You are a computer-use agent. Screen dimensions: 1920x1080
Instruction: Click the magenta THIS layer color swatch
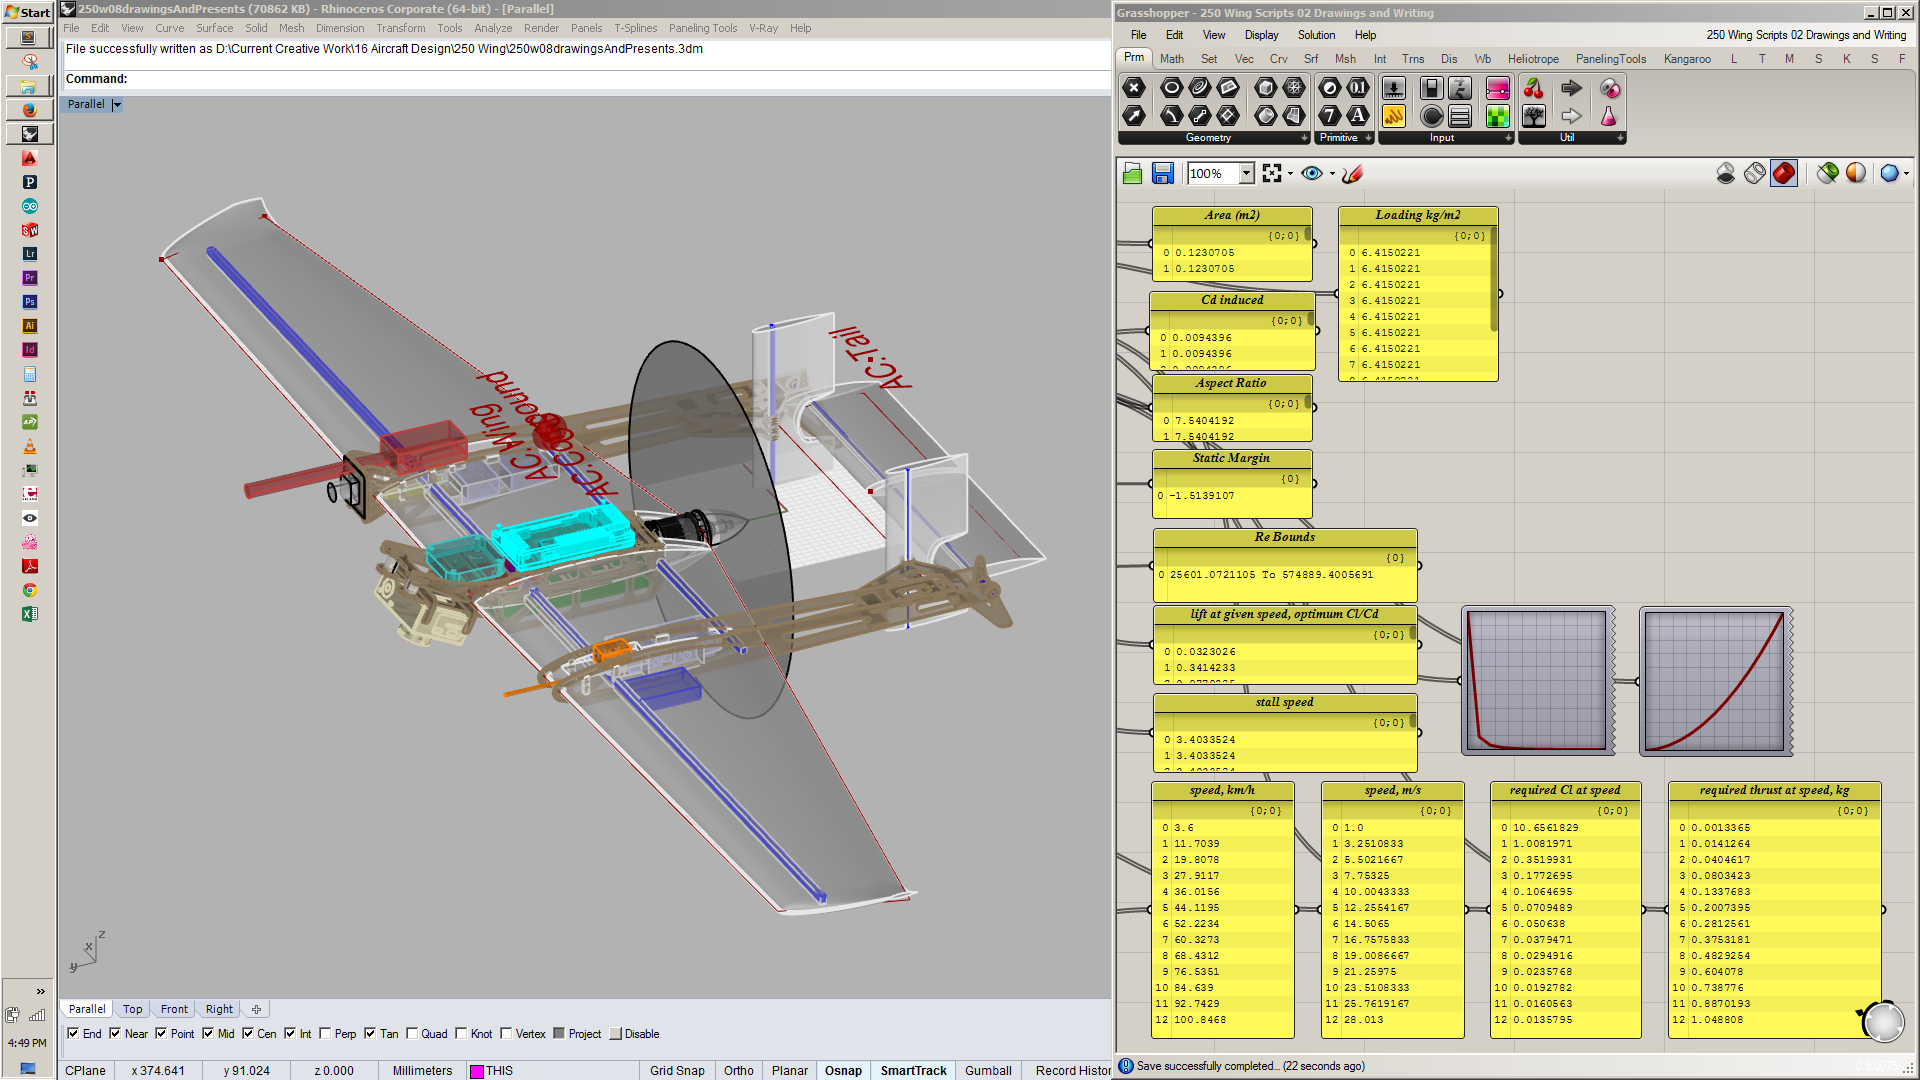coord(477,1071)
